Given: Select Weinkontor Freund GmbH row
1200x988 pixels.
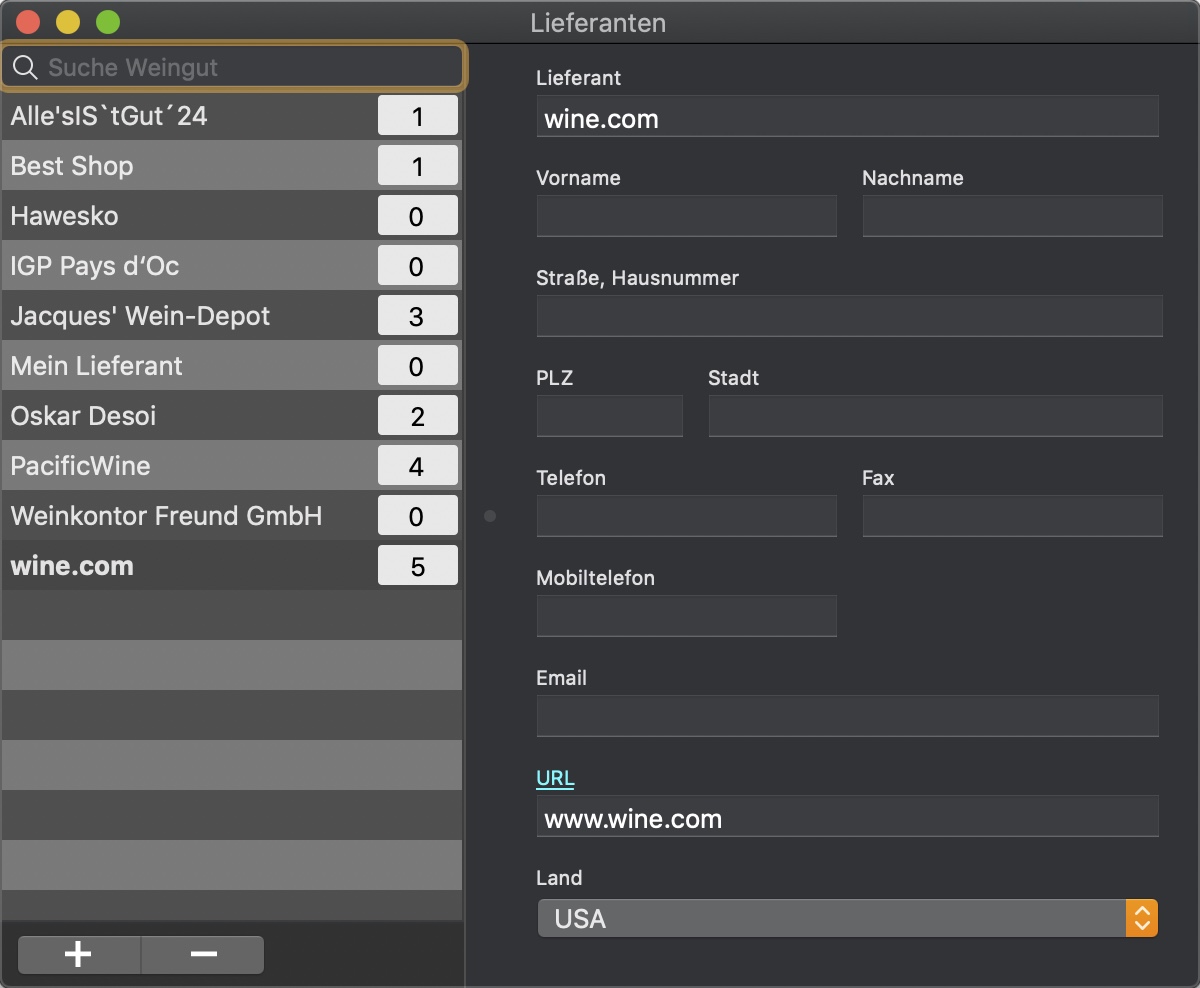Looking at the screenshot, I should [232, 516].
